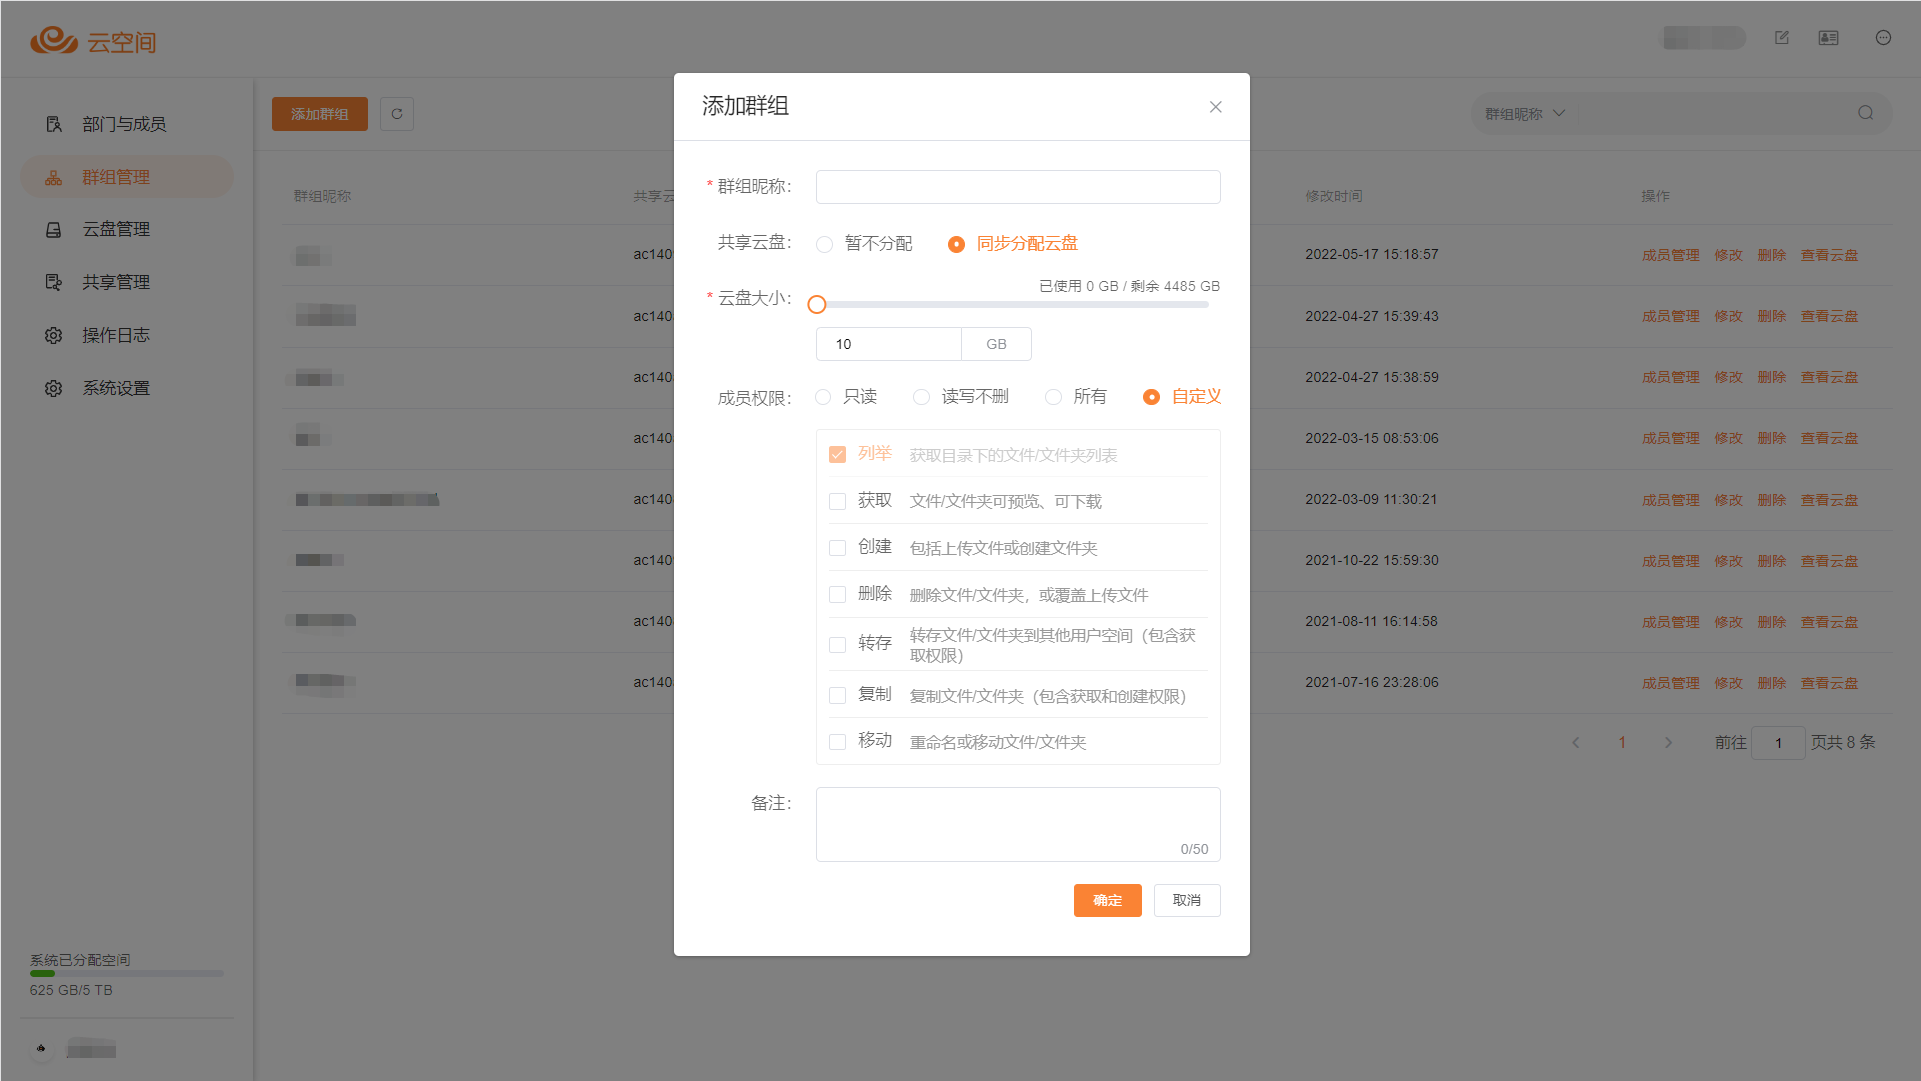The height and width of the screenshot is (1081, 1921).
Task: Select the 只读 permission radio button
Action: click(823, 397)
